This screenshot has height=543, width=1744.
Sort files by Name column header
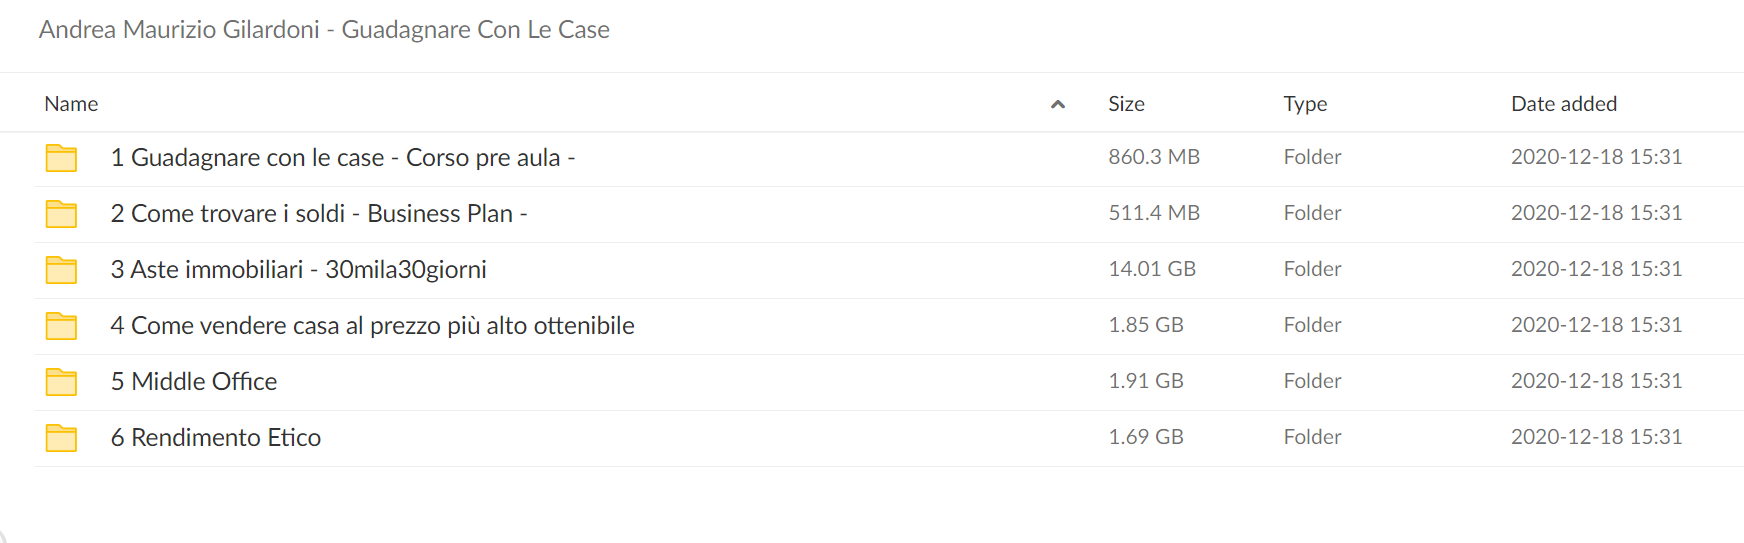pyautogui.click(x=71, y=104)
